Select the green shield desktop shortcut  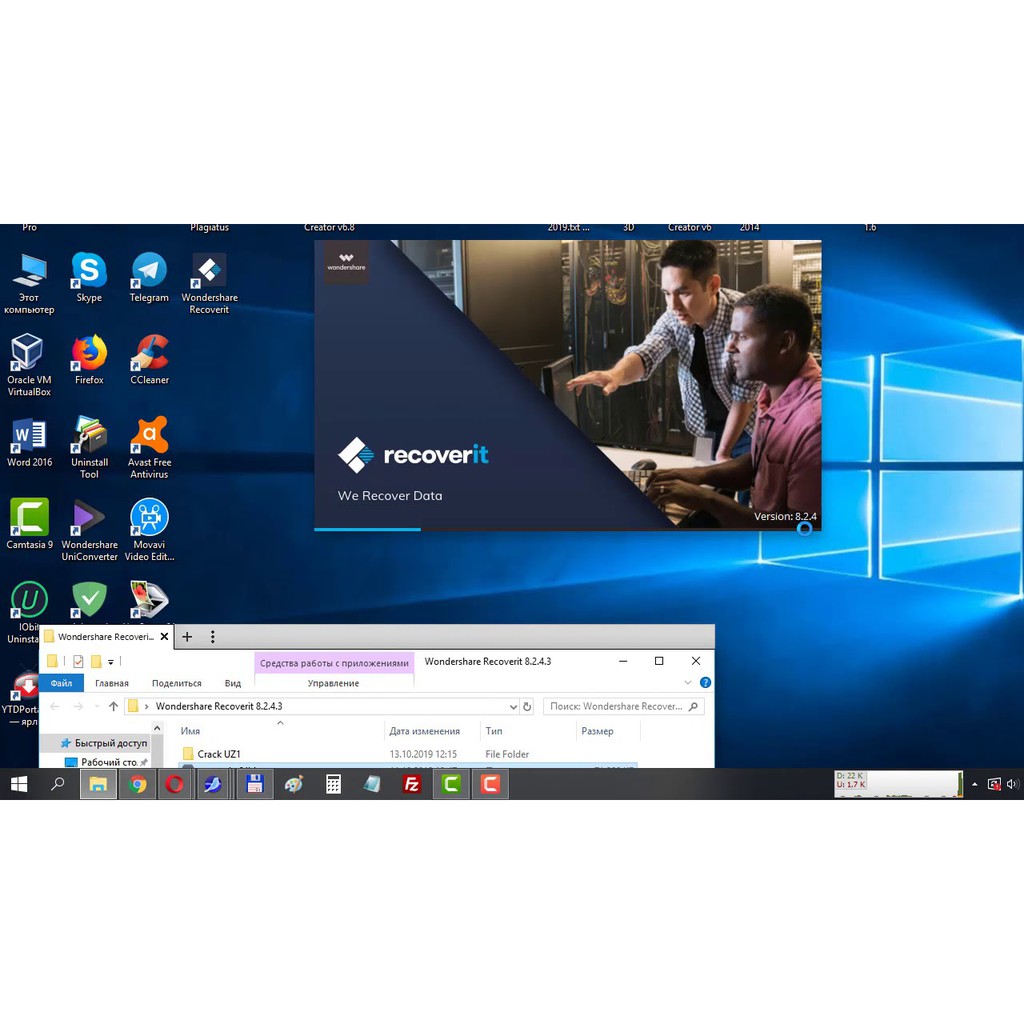(x=89, y=600)
